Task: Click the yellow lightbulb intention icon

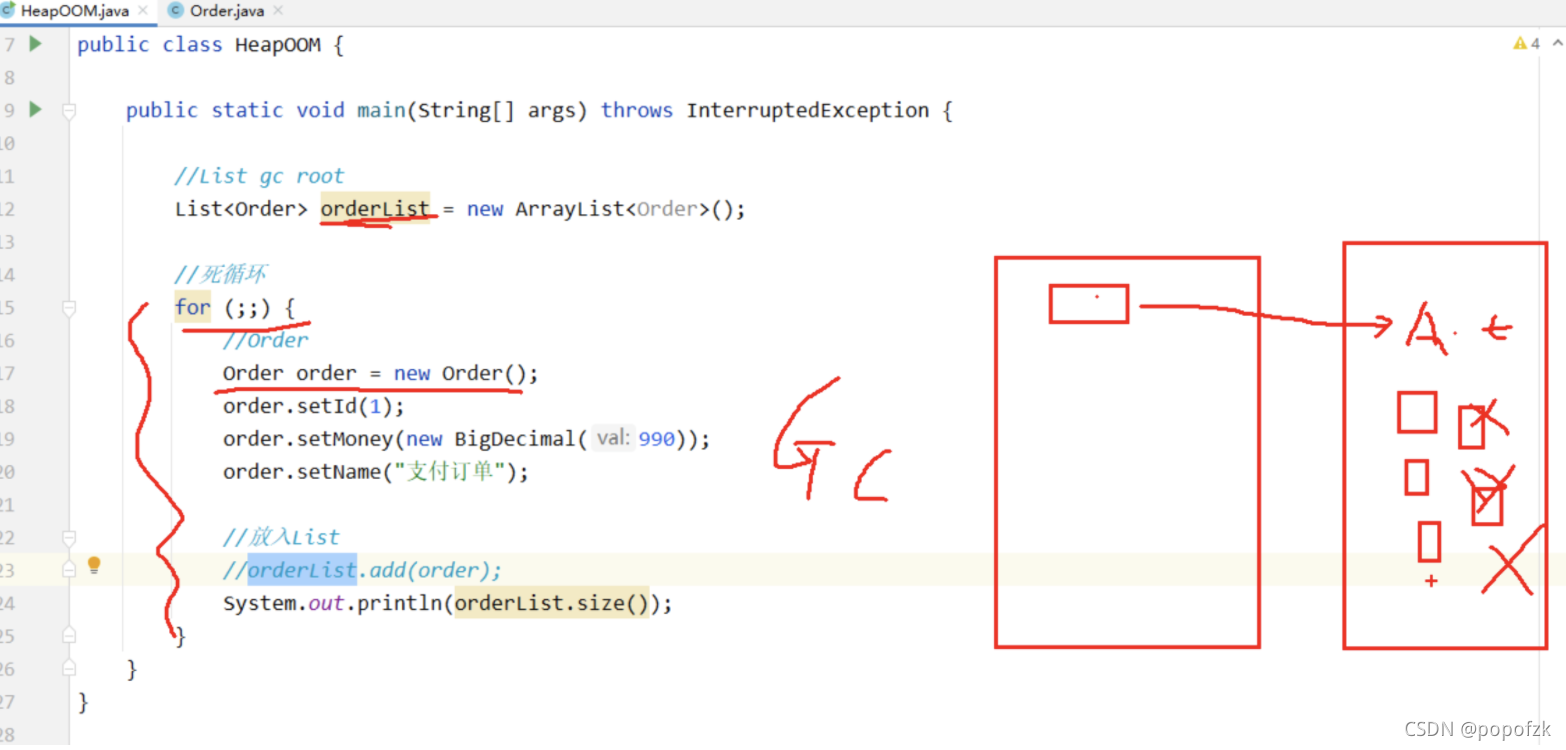Action: [94, 566]
